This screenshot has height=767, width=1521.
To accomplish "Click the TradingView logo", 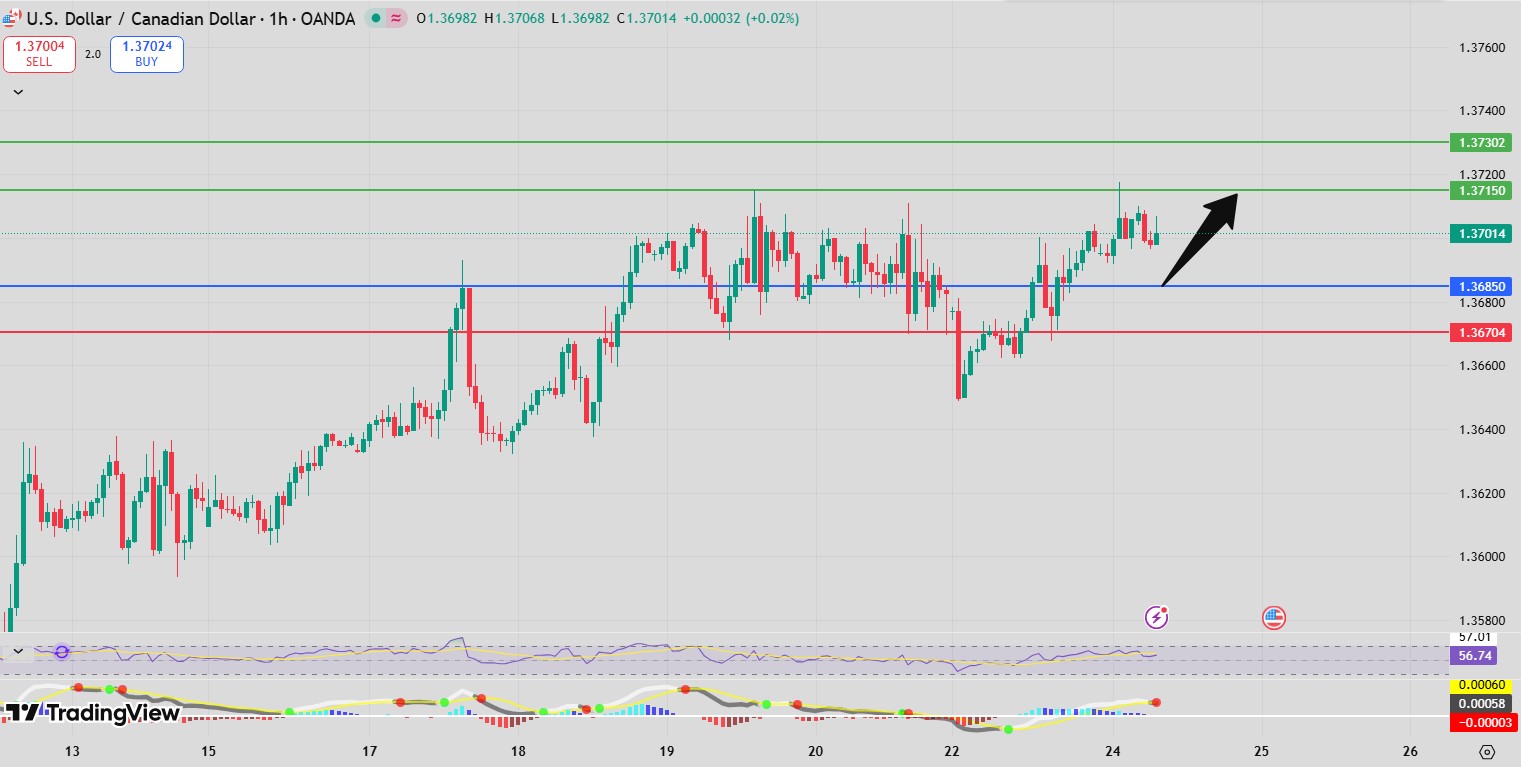I will click(92, 713).
